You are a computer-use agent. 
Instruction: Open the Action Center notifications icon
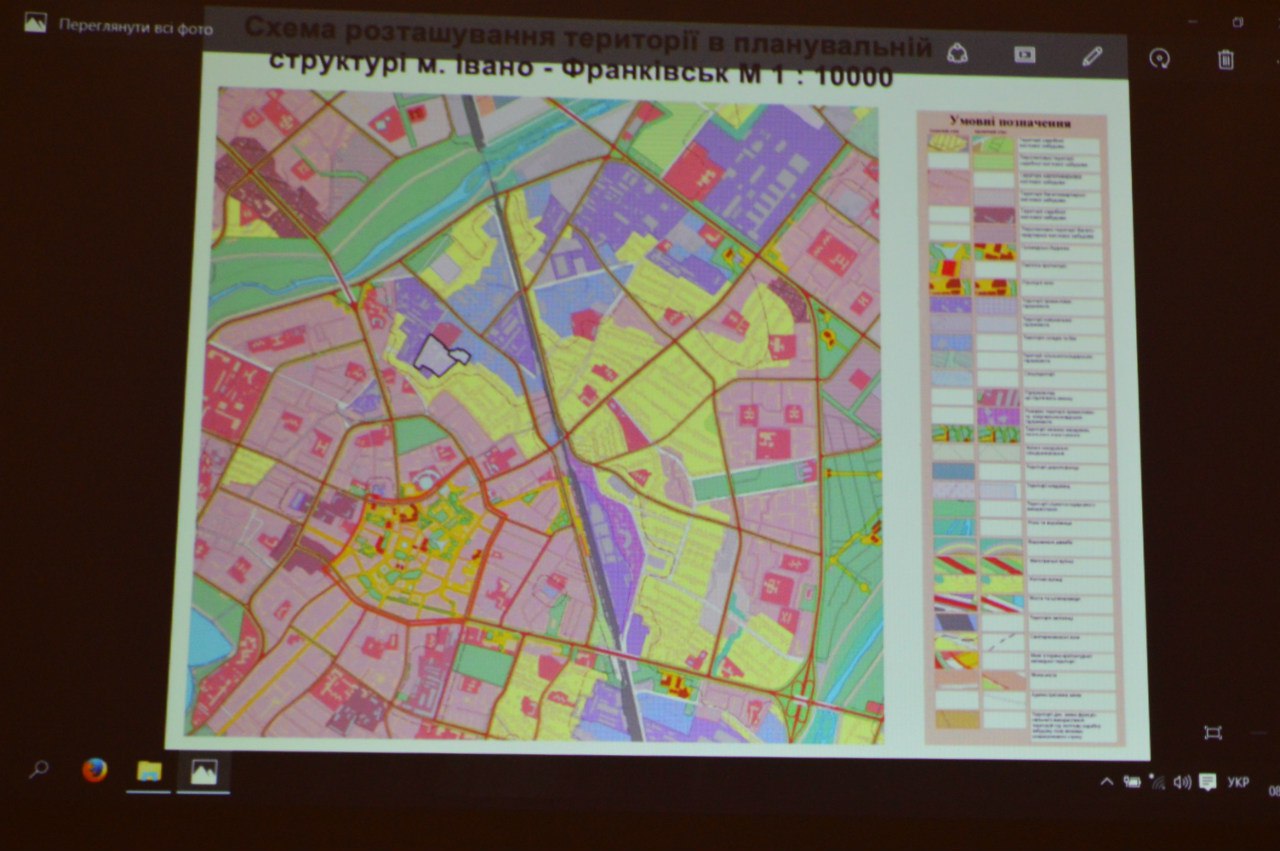pos(1207,782)
